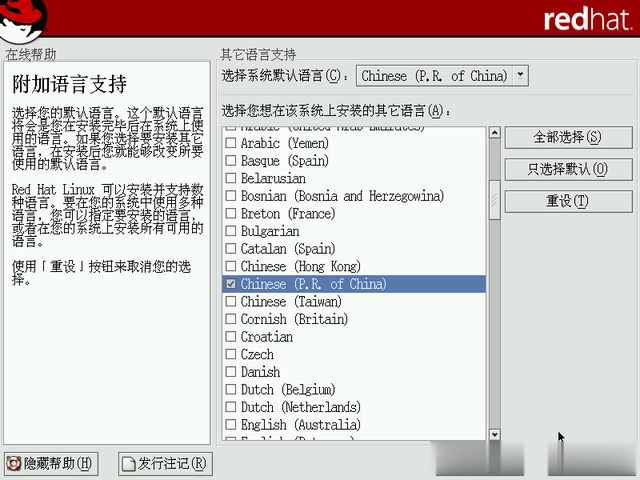Check the Danish checkbox

[x=231, y=371]
